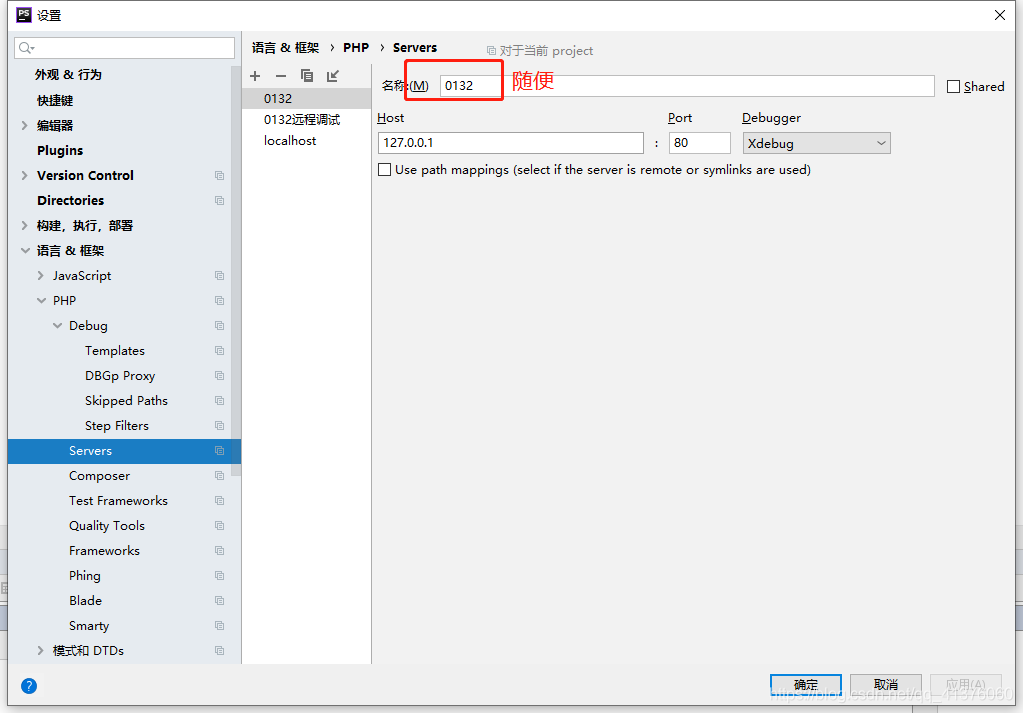Select 外观 & 行为 settings category
This screenshot has height=713, width=1023.
[x=69, y=75]
